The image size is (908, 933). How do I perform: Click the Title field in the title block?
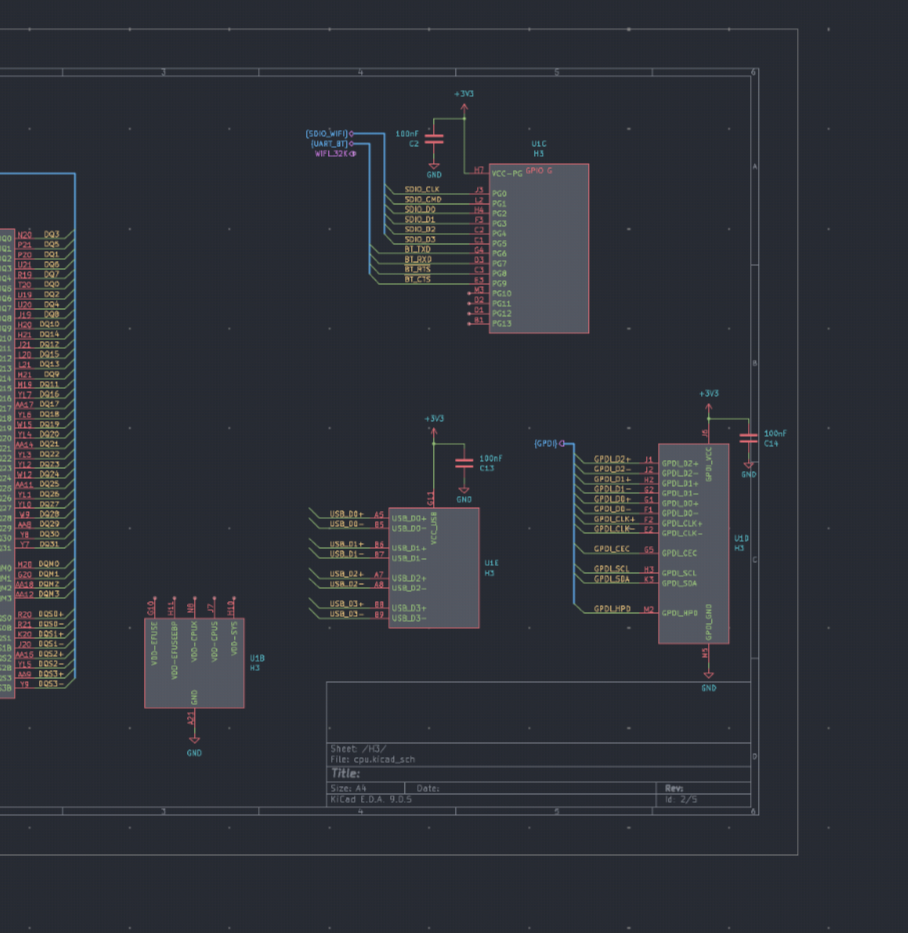click(345, 773)
